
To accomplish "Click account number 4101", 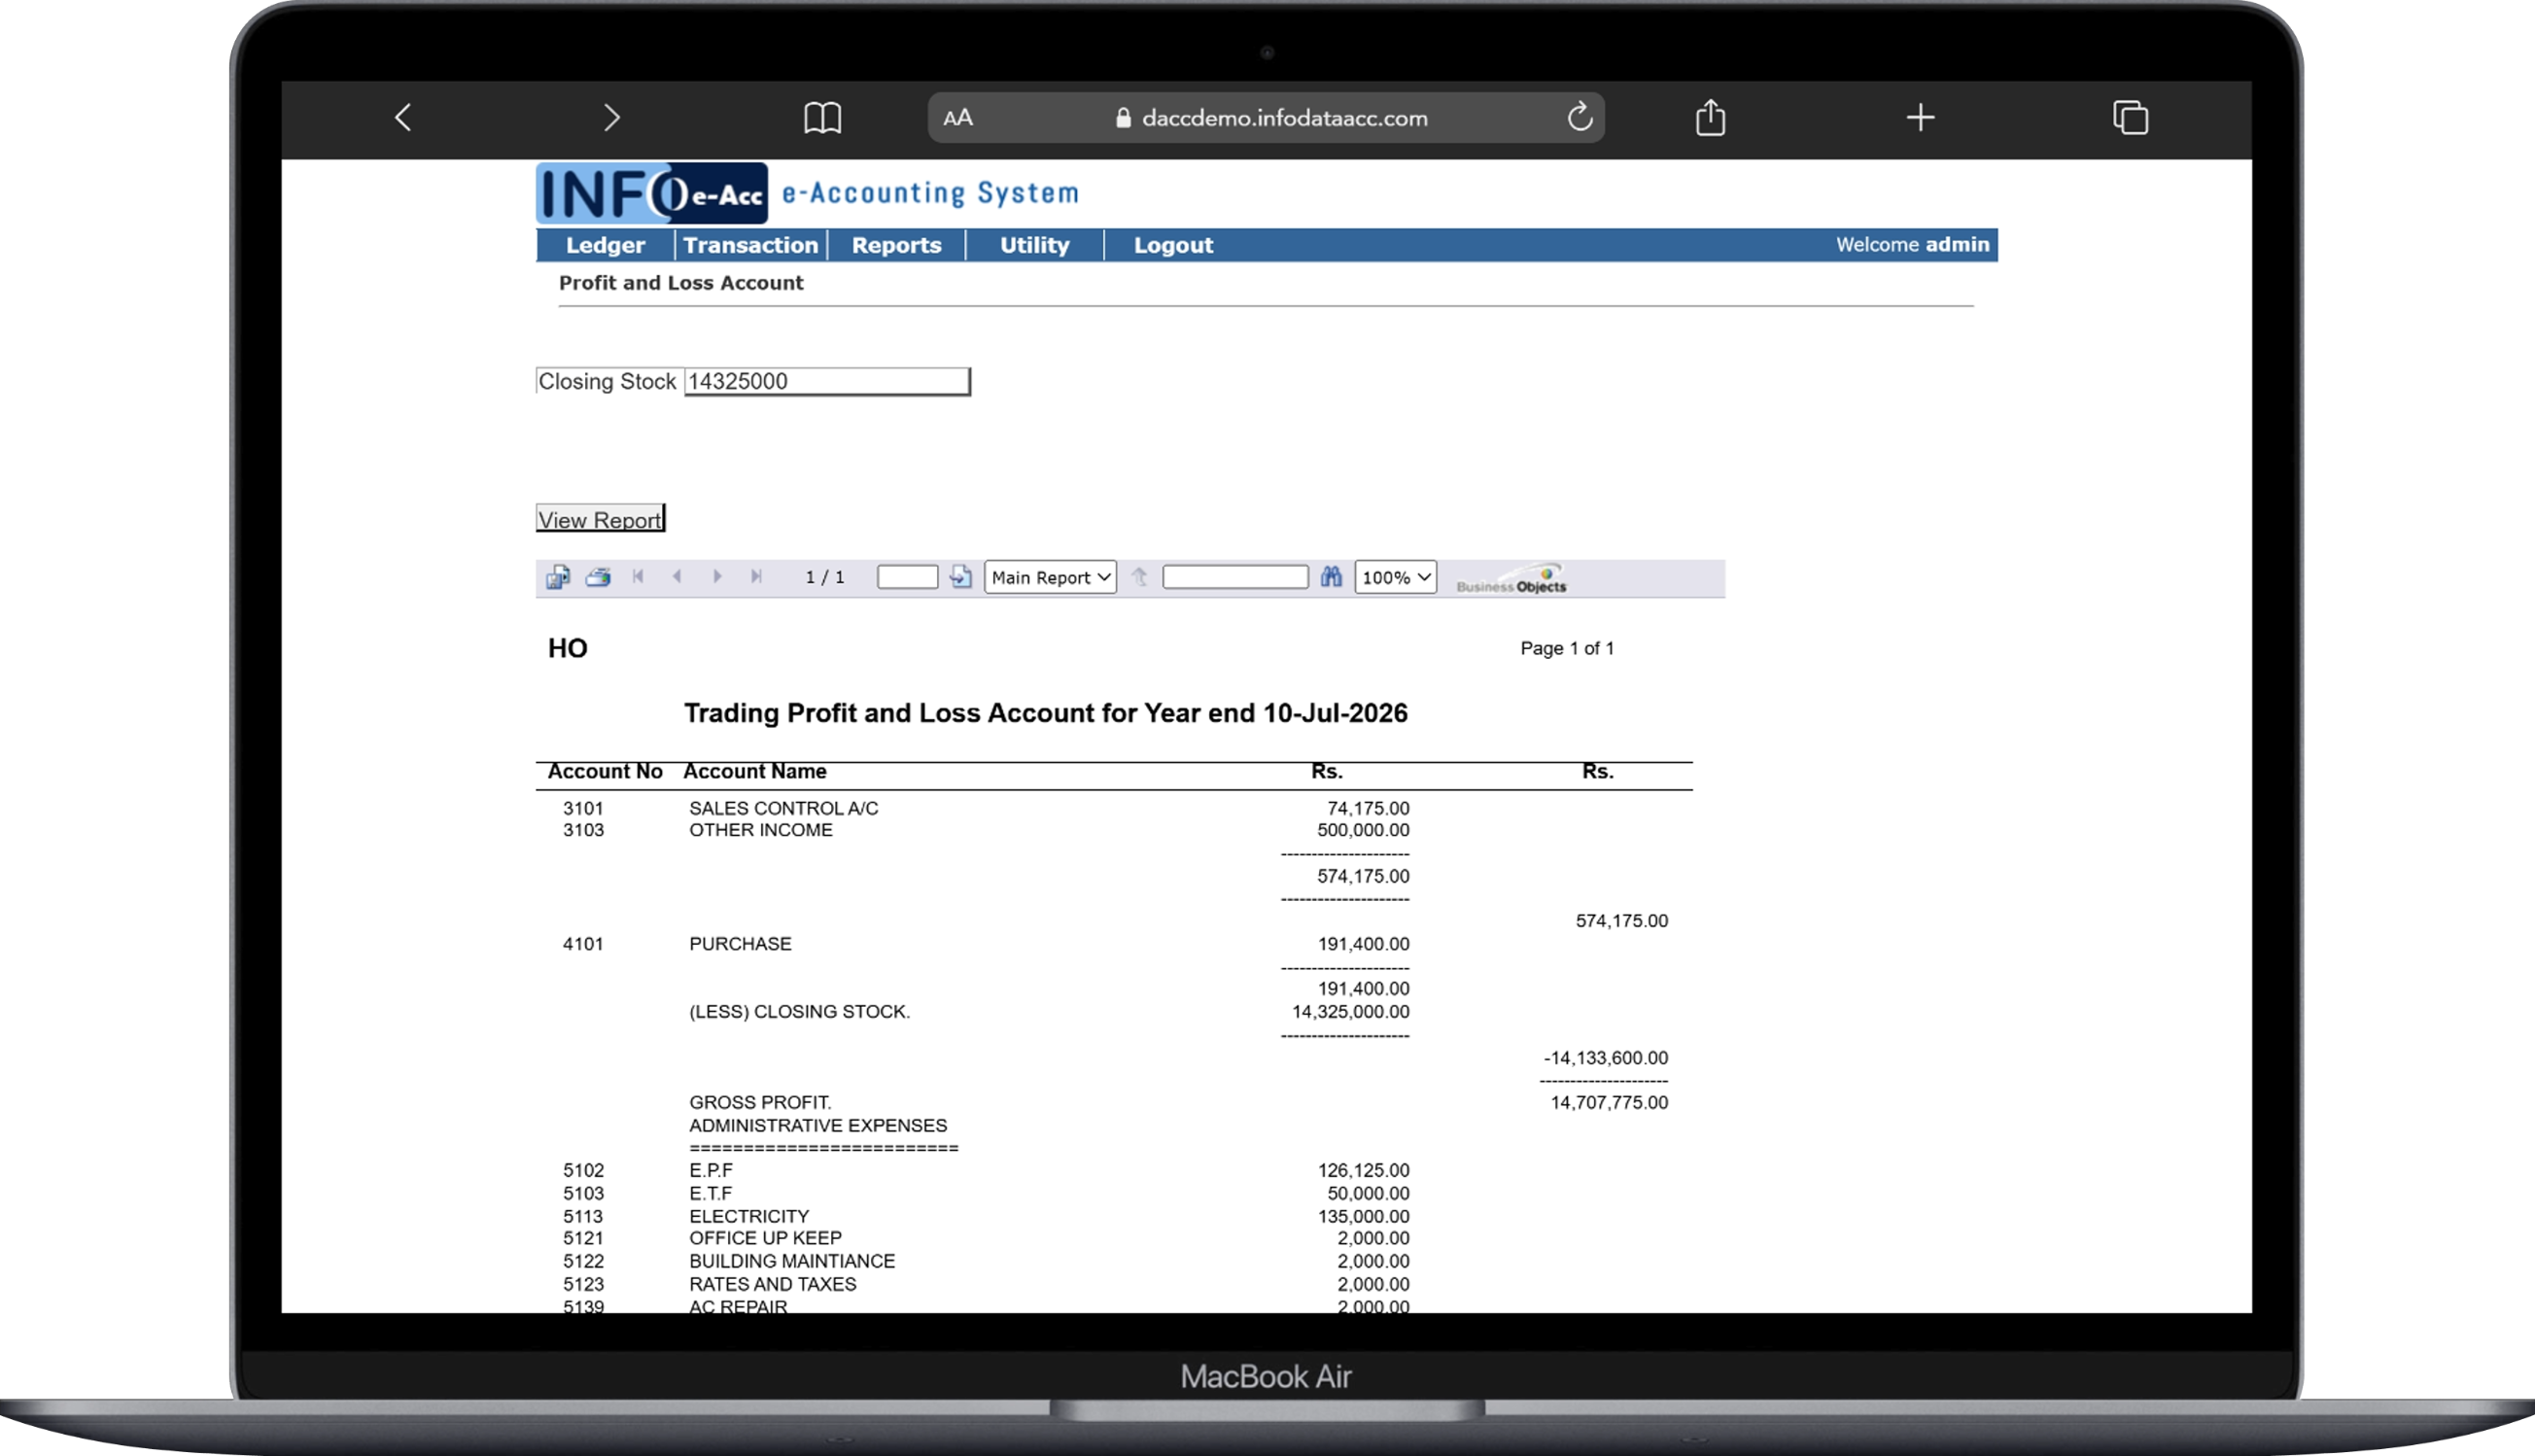I will pos(583,944).
